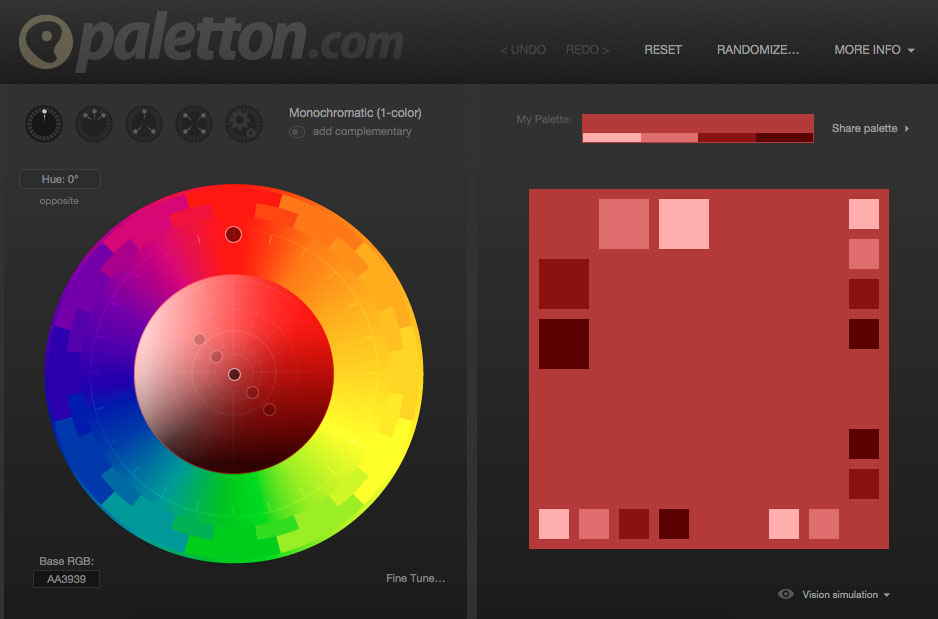Open the Fine Tune... link

tap(416, 578)
